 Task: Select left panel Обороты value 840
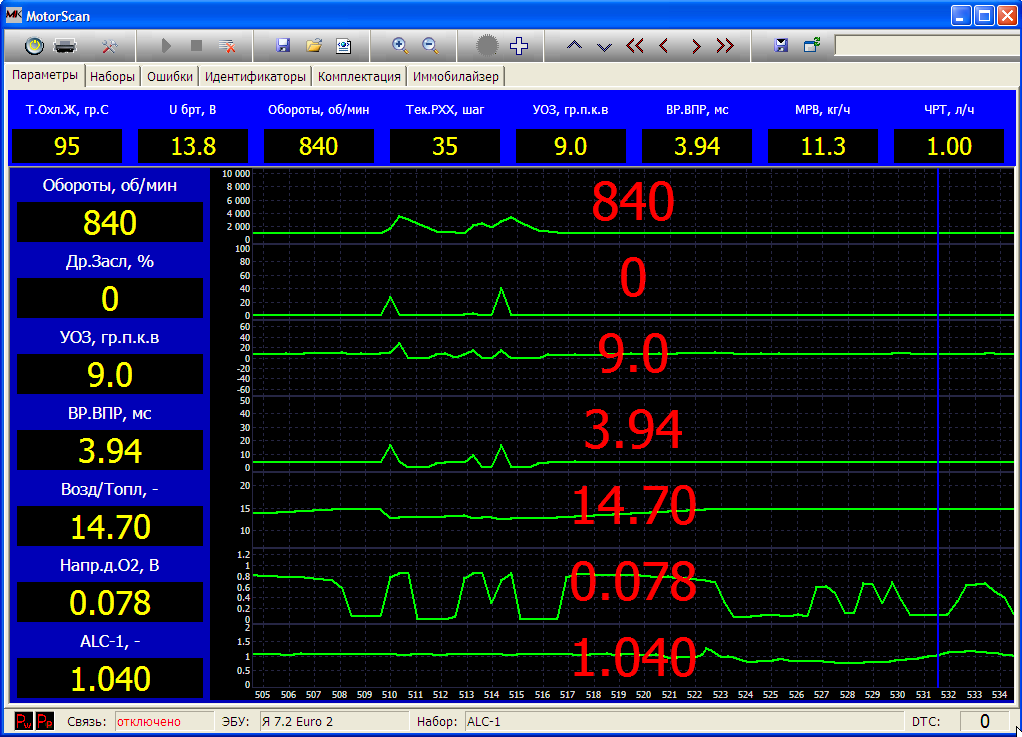coord(110,222)
